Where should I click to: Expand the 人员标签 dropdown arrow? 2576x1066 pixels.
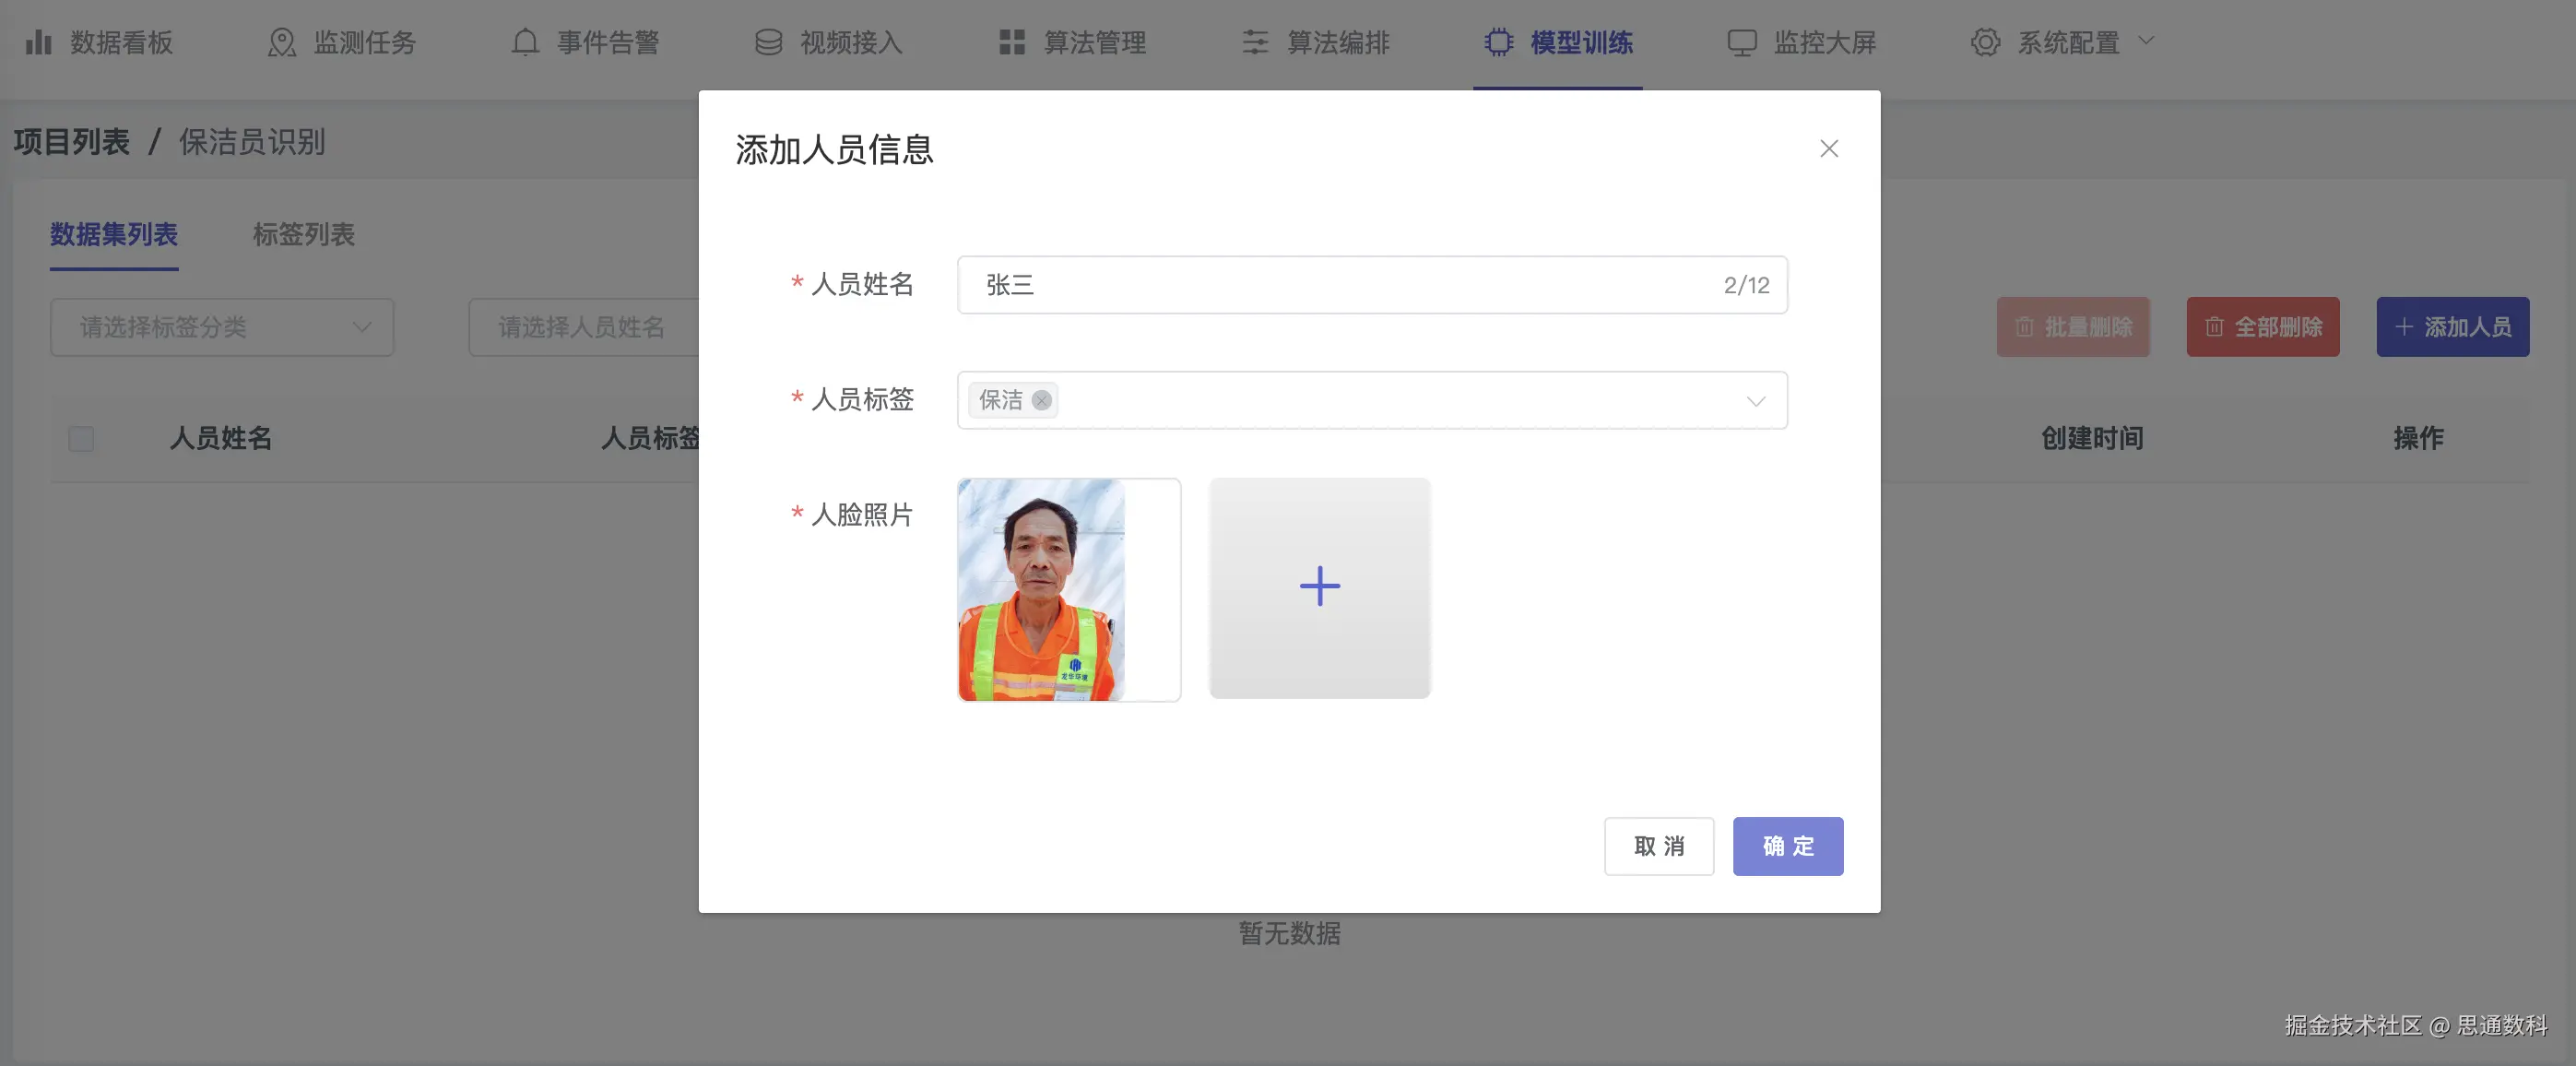pyautogui.click(x=1755, y=401)
